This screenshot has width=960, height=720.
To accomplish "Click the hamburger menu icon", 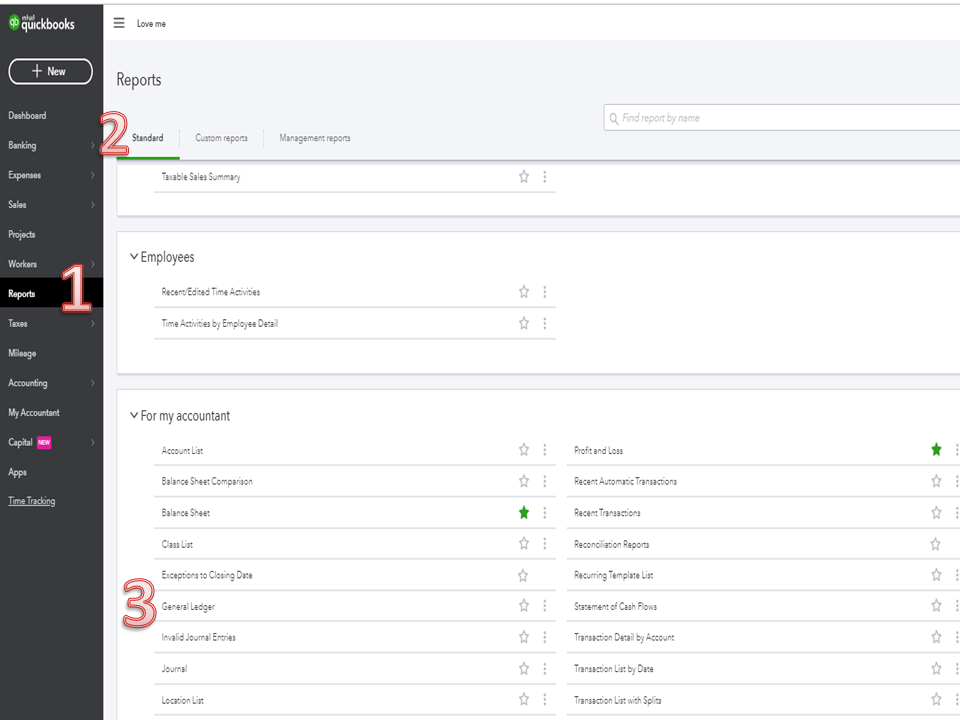I will pyautogui.click(x=119, y=23).
